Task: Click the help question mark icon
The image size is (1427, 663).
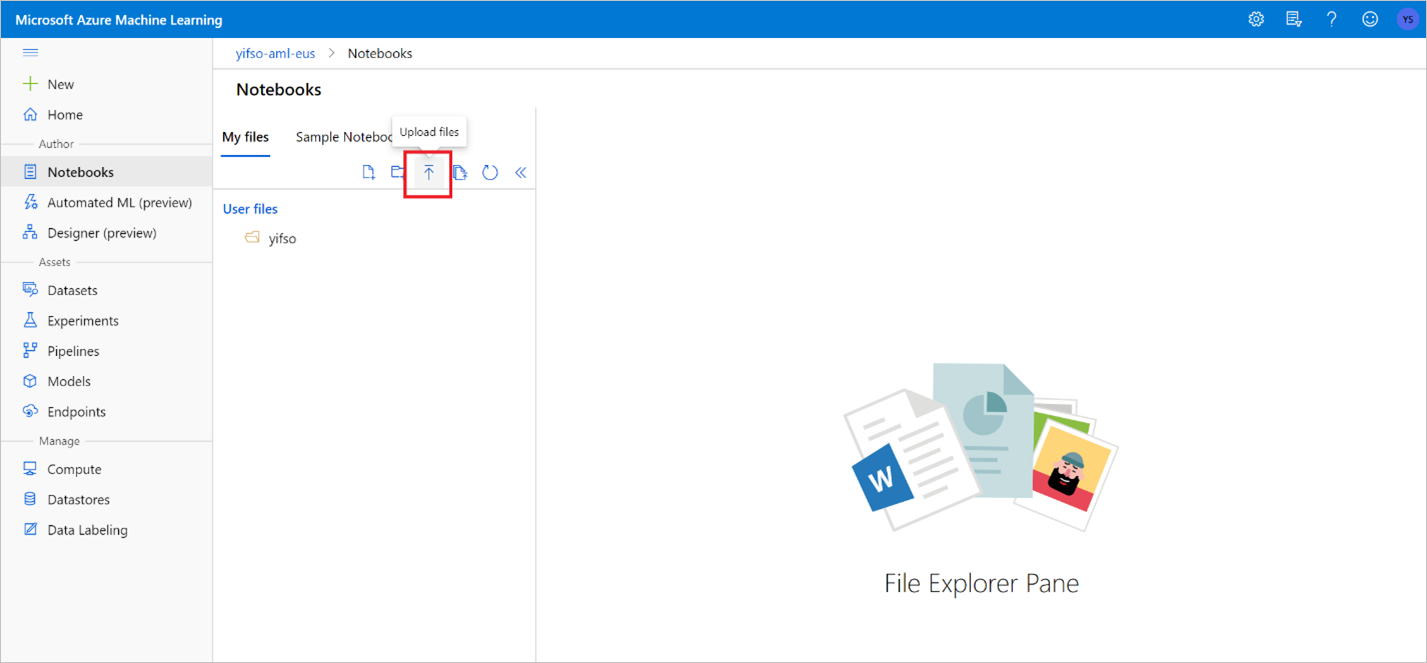Action: (1331, 18)
